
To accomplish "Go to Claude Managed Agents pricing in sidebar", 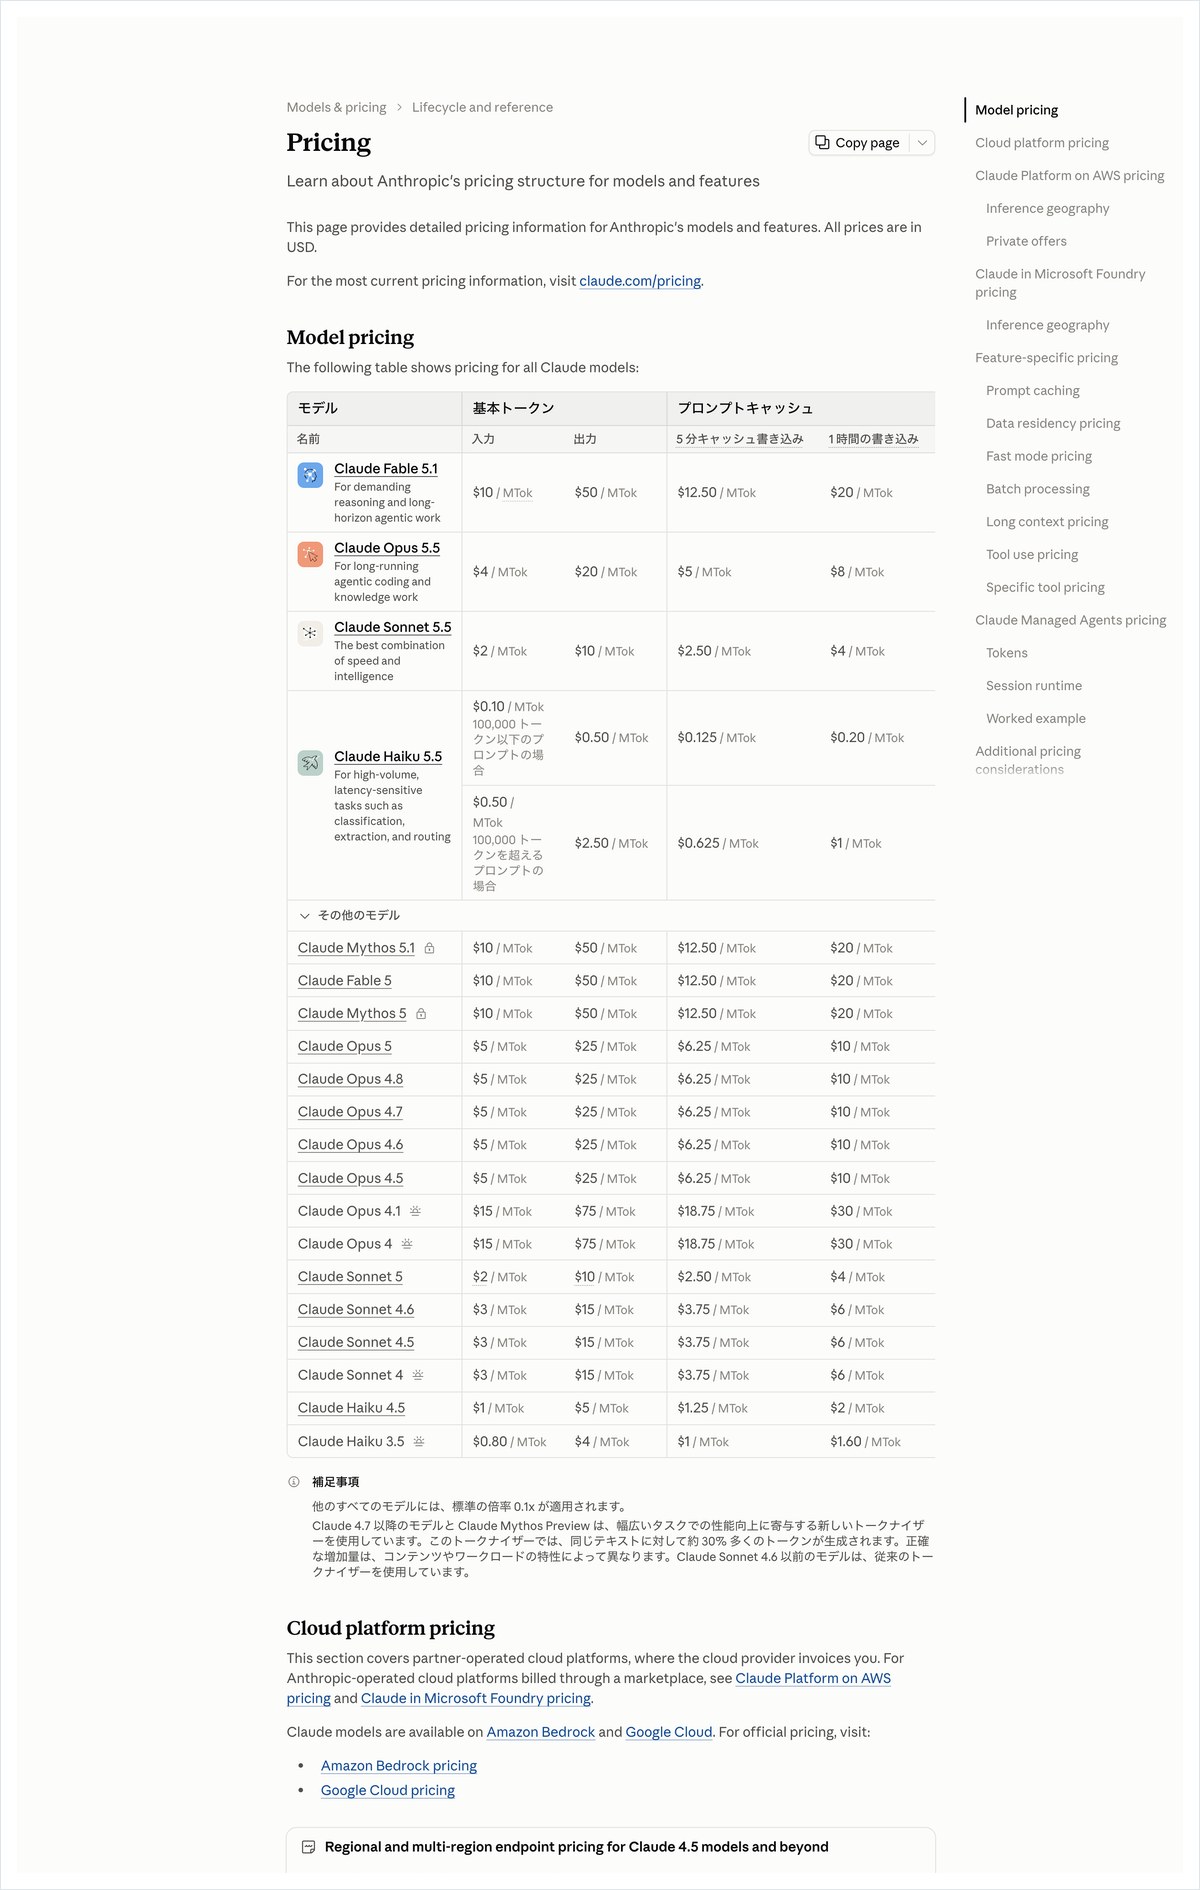I will coord(1071,620).
